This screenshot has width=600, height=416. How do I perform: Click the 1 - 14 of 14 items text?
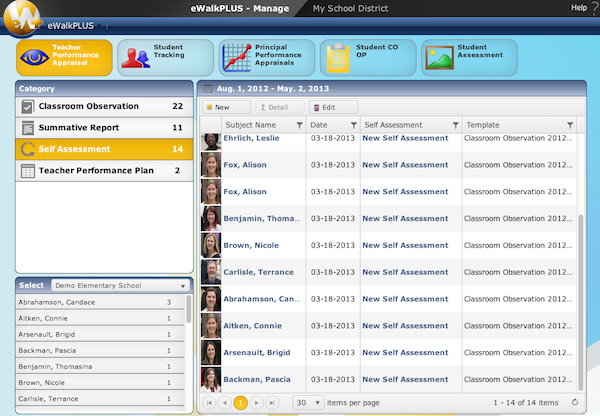click(526, 403)
